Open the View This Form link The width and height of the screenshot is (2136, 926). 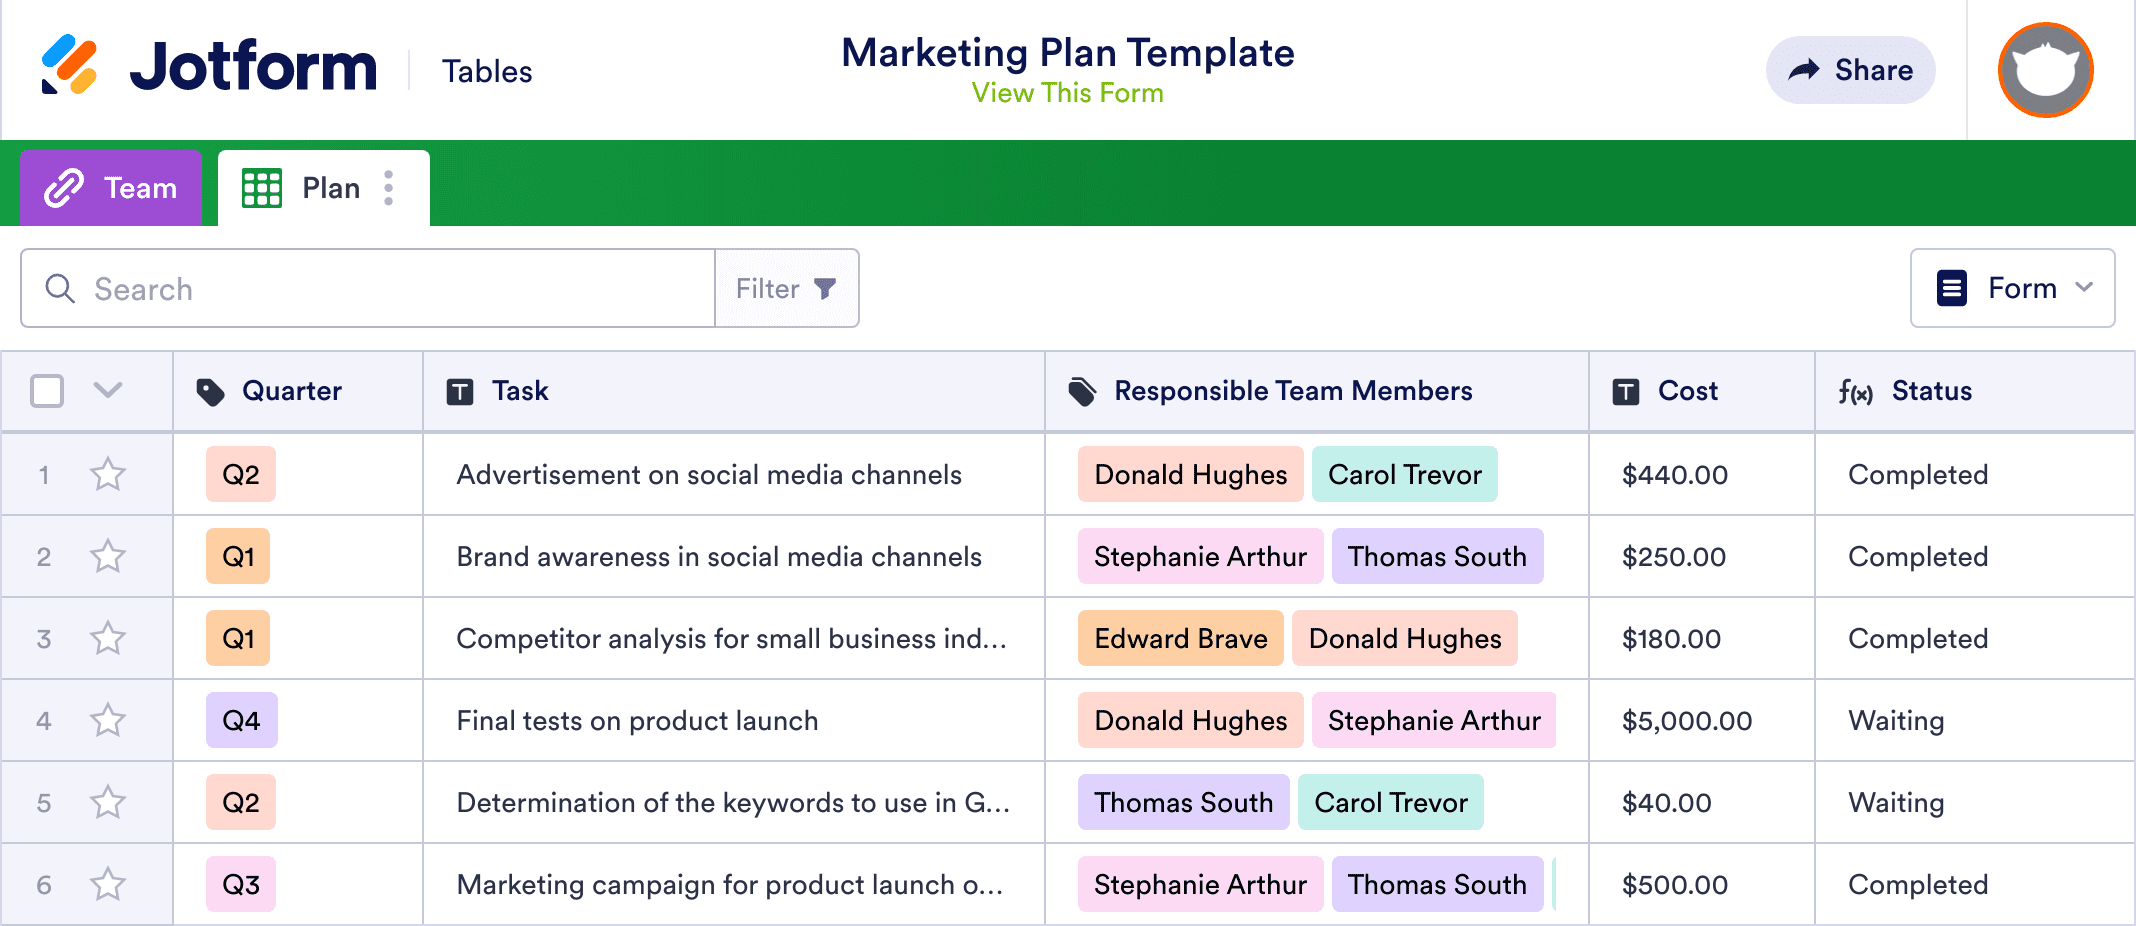[1067, 93]
